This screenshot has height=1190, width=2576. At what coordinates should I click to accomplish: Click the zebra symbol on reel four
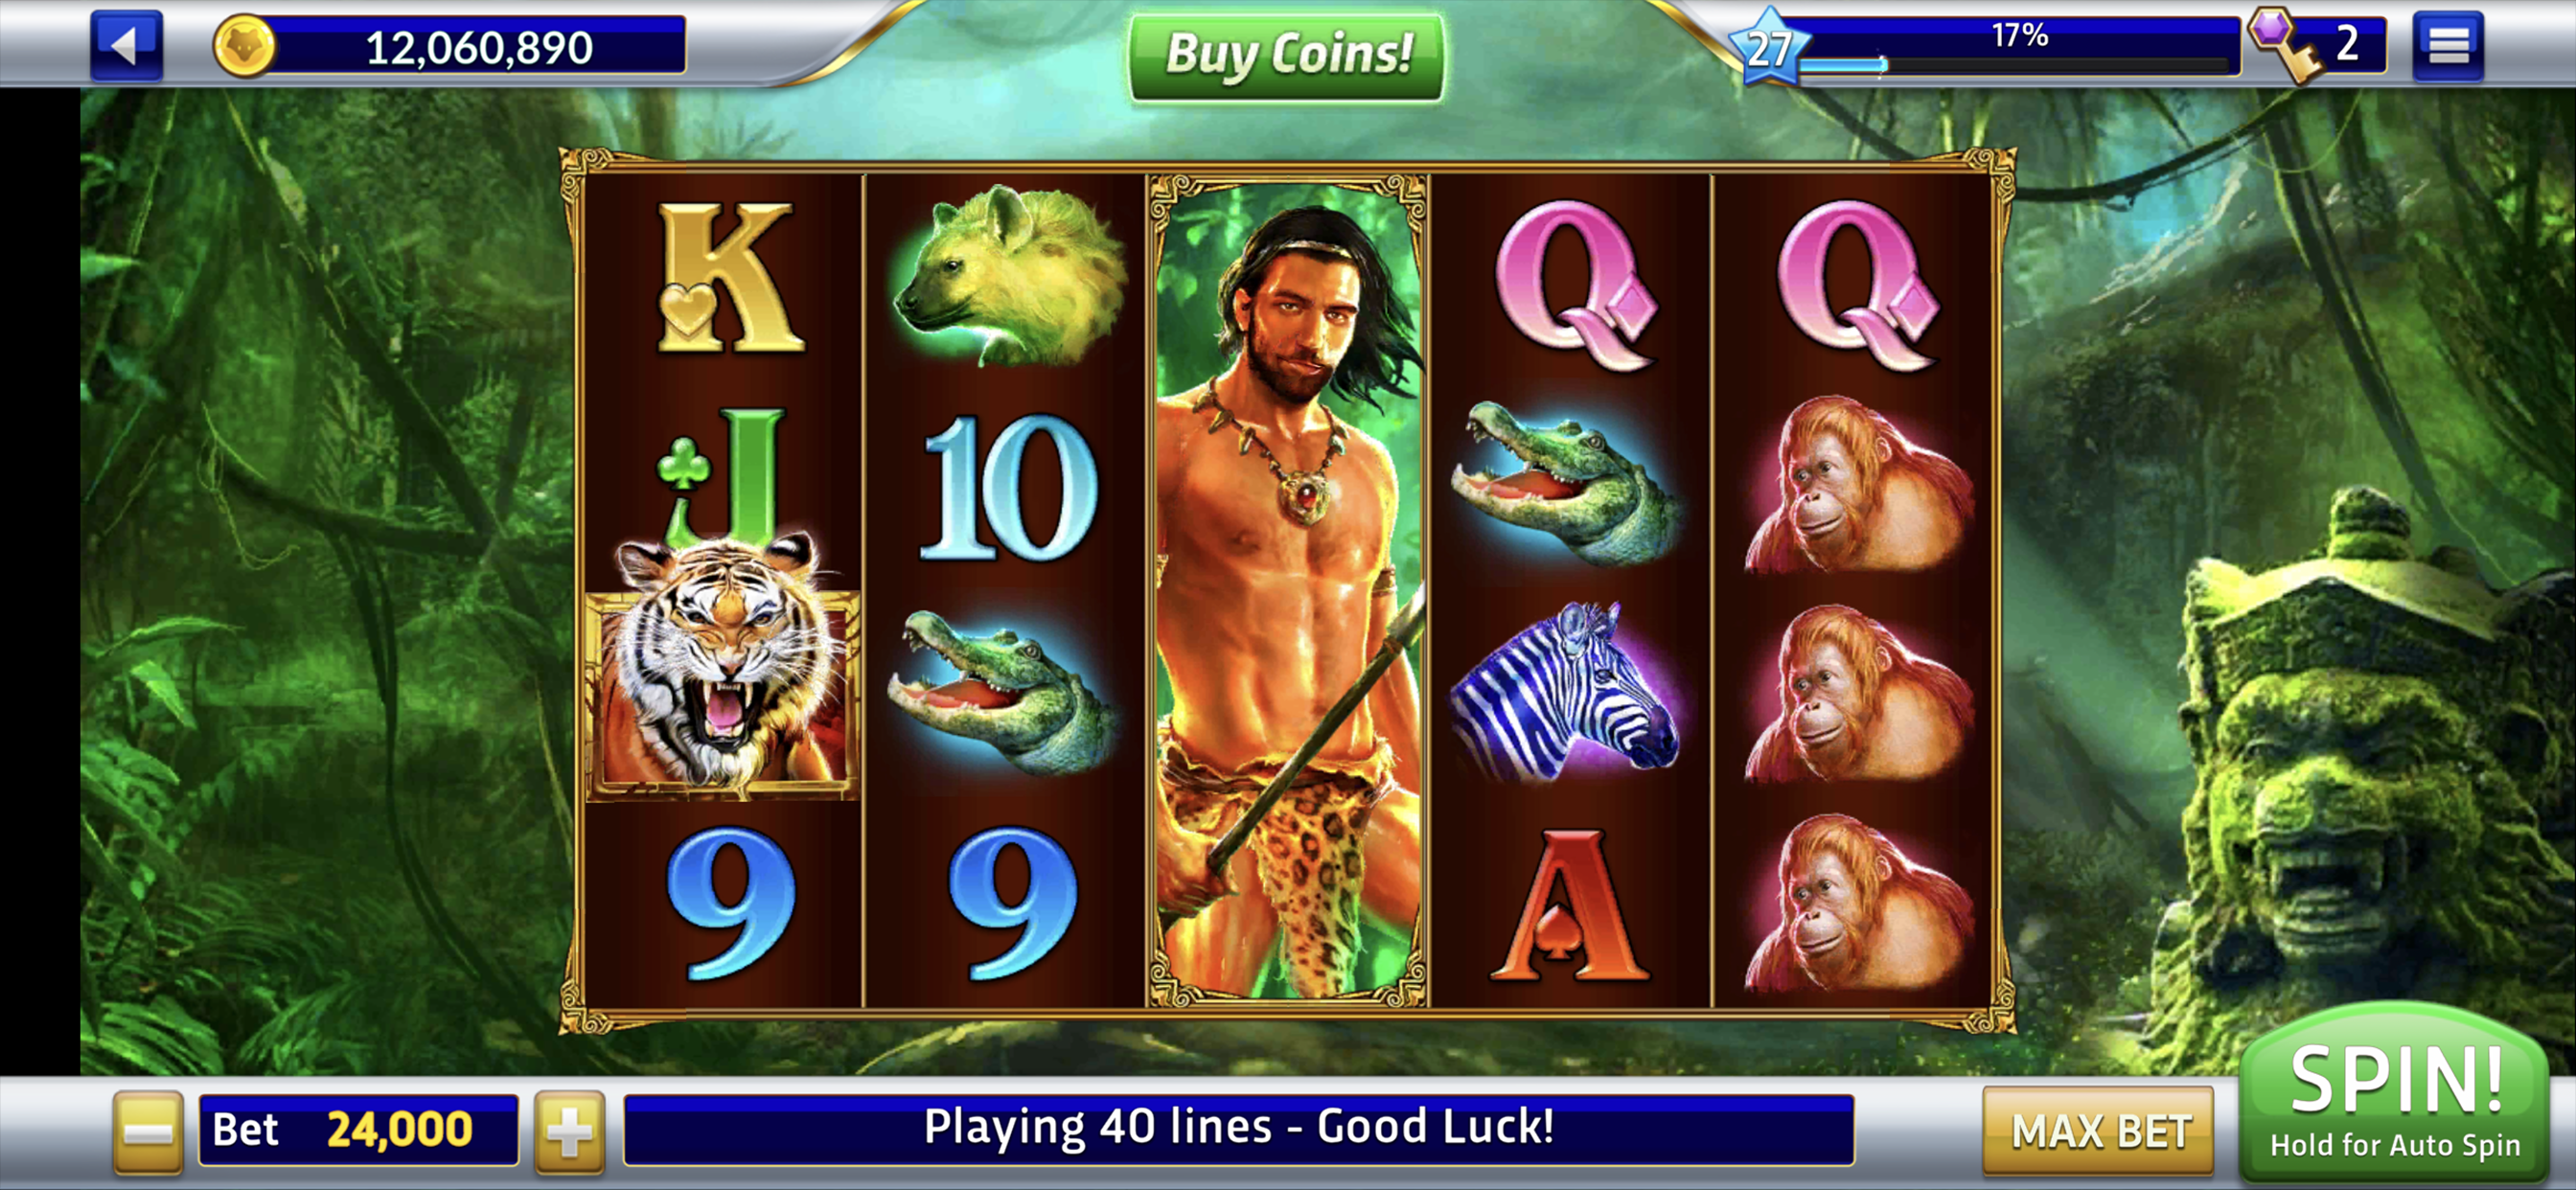tap(1570, 691)
